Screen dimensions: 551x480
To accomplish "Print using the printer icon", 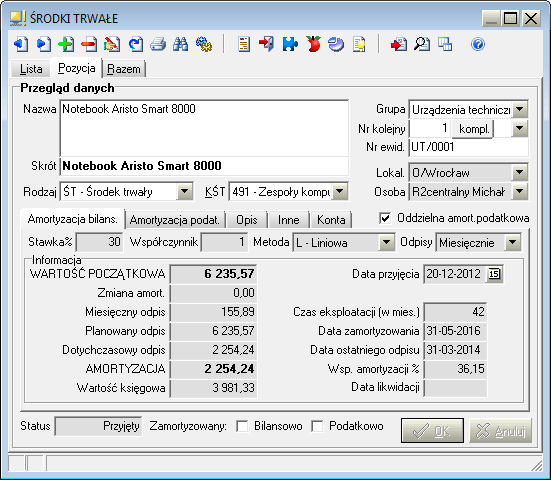I will [x=158, y=45].
